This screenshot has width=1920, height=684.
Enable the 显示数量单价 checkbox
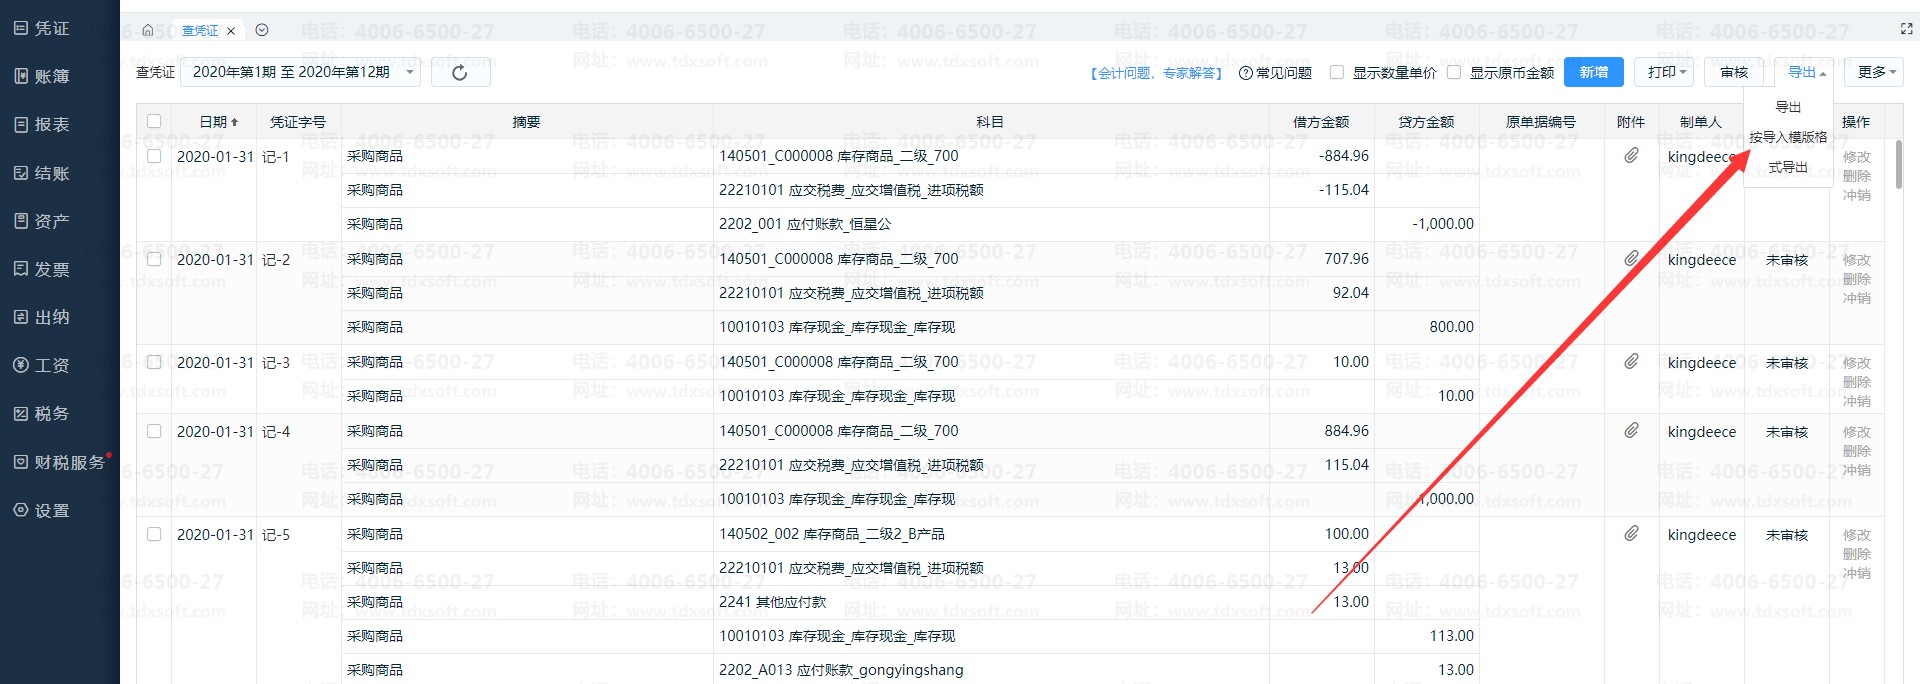coord(1337,72)
